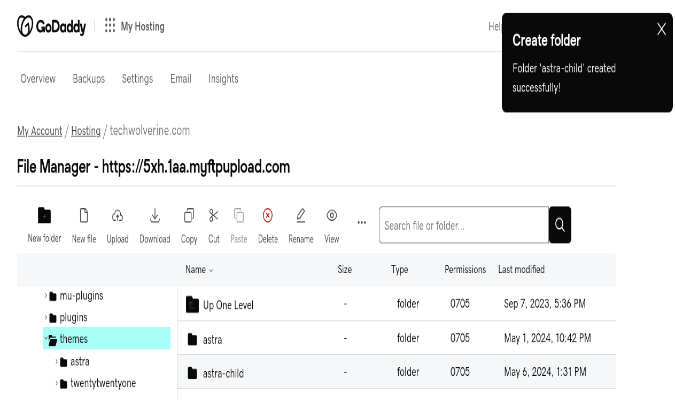Click the techwolverine.com breadcrumb text
The height and width of the screenshot is (400, 675).
(x=150, y=130)
